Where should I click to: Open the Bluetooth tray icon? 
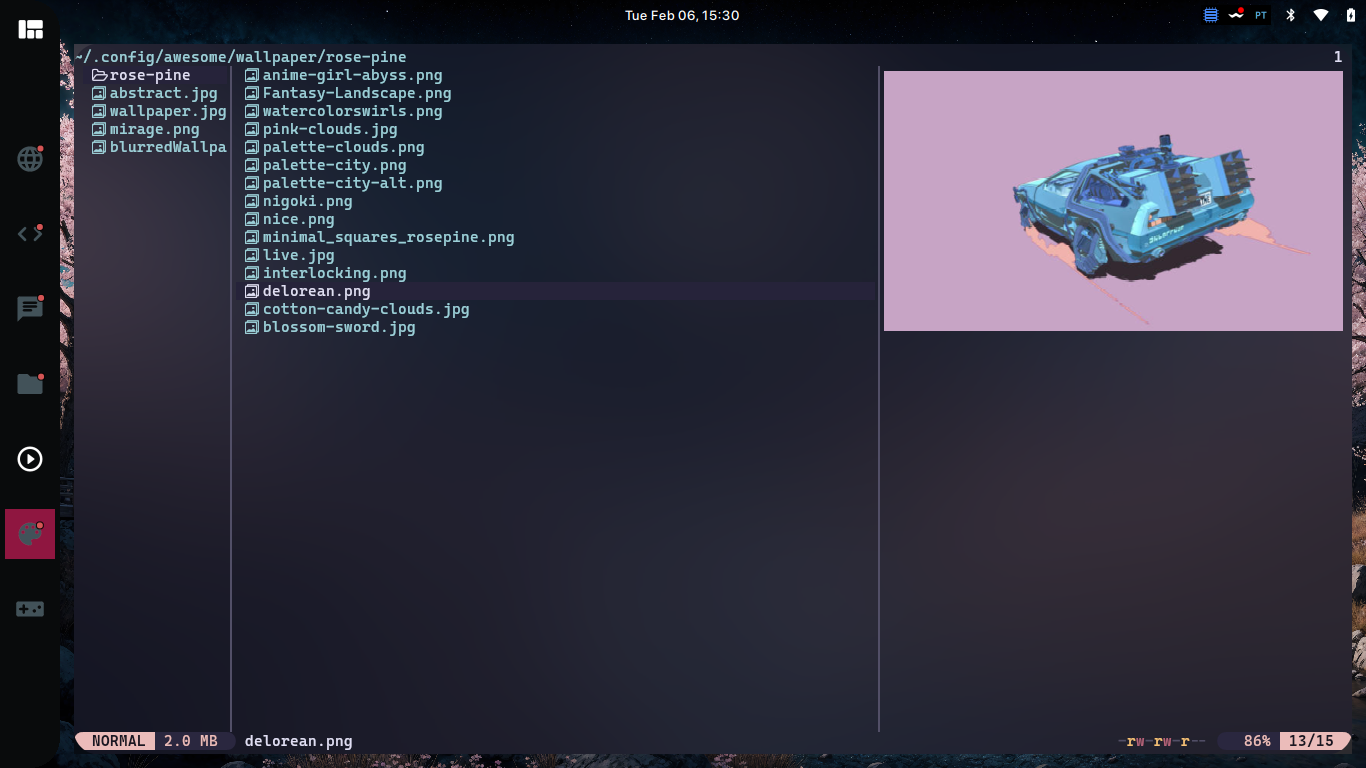coord(1291,15)
